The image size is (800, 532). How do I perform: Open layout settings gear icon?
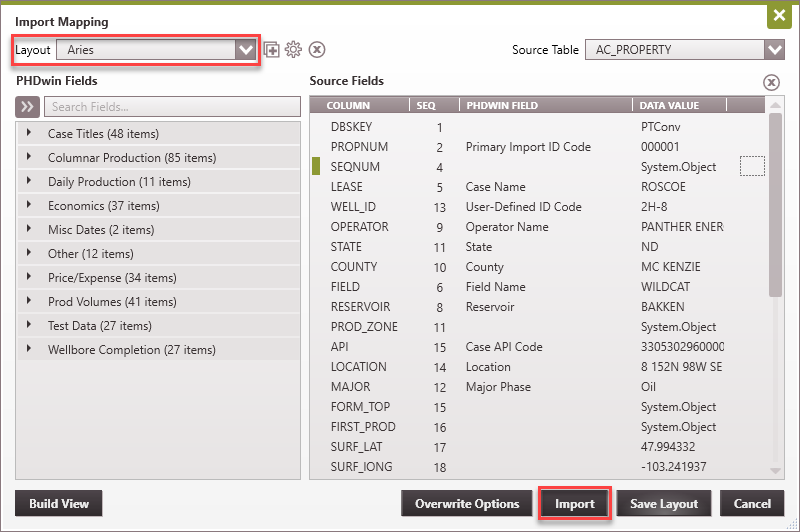(x=293, y=49)
